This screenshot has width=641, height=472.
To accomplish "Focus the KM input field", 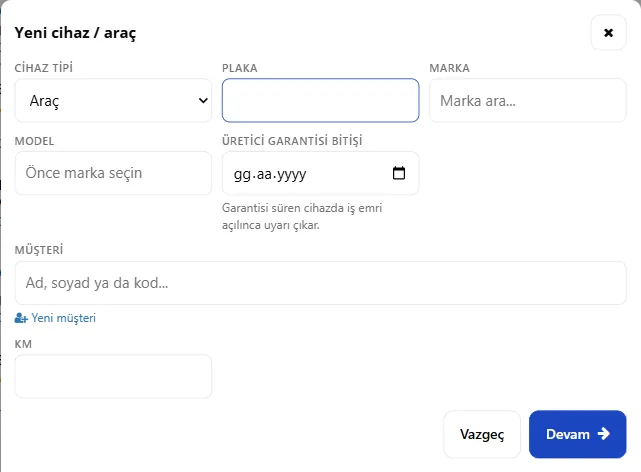I will 113,376.
